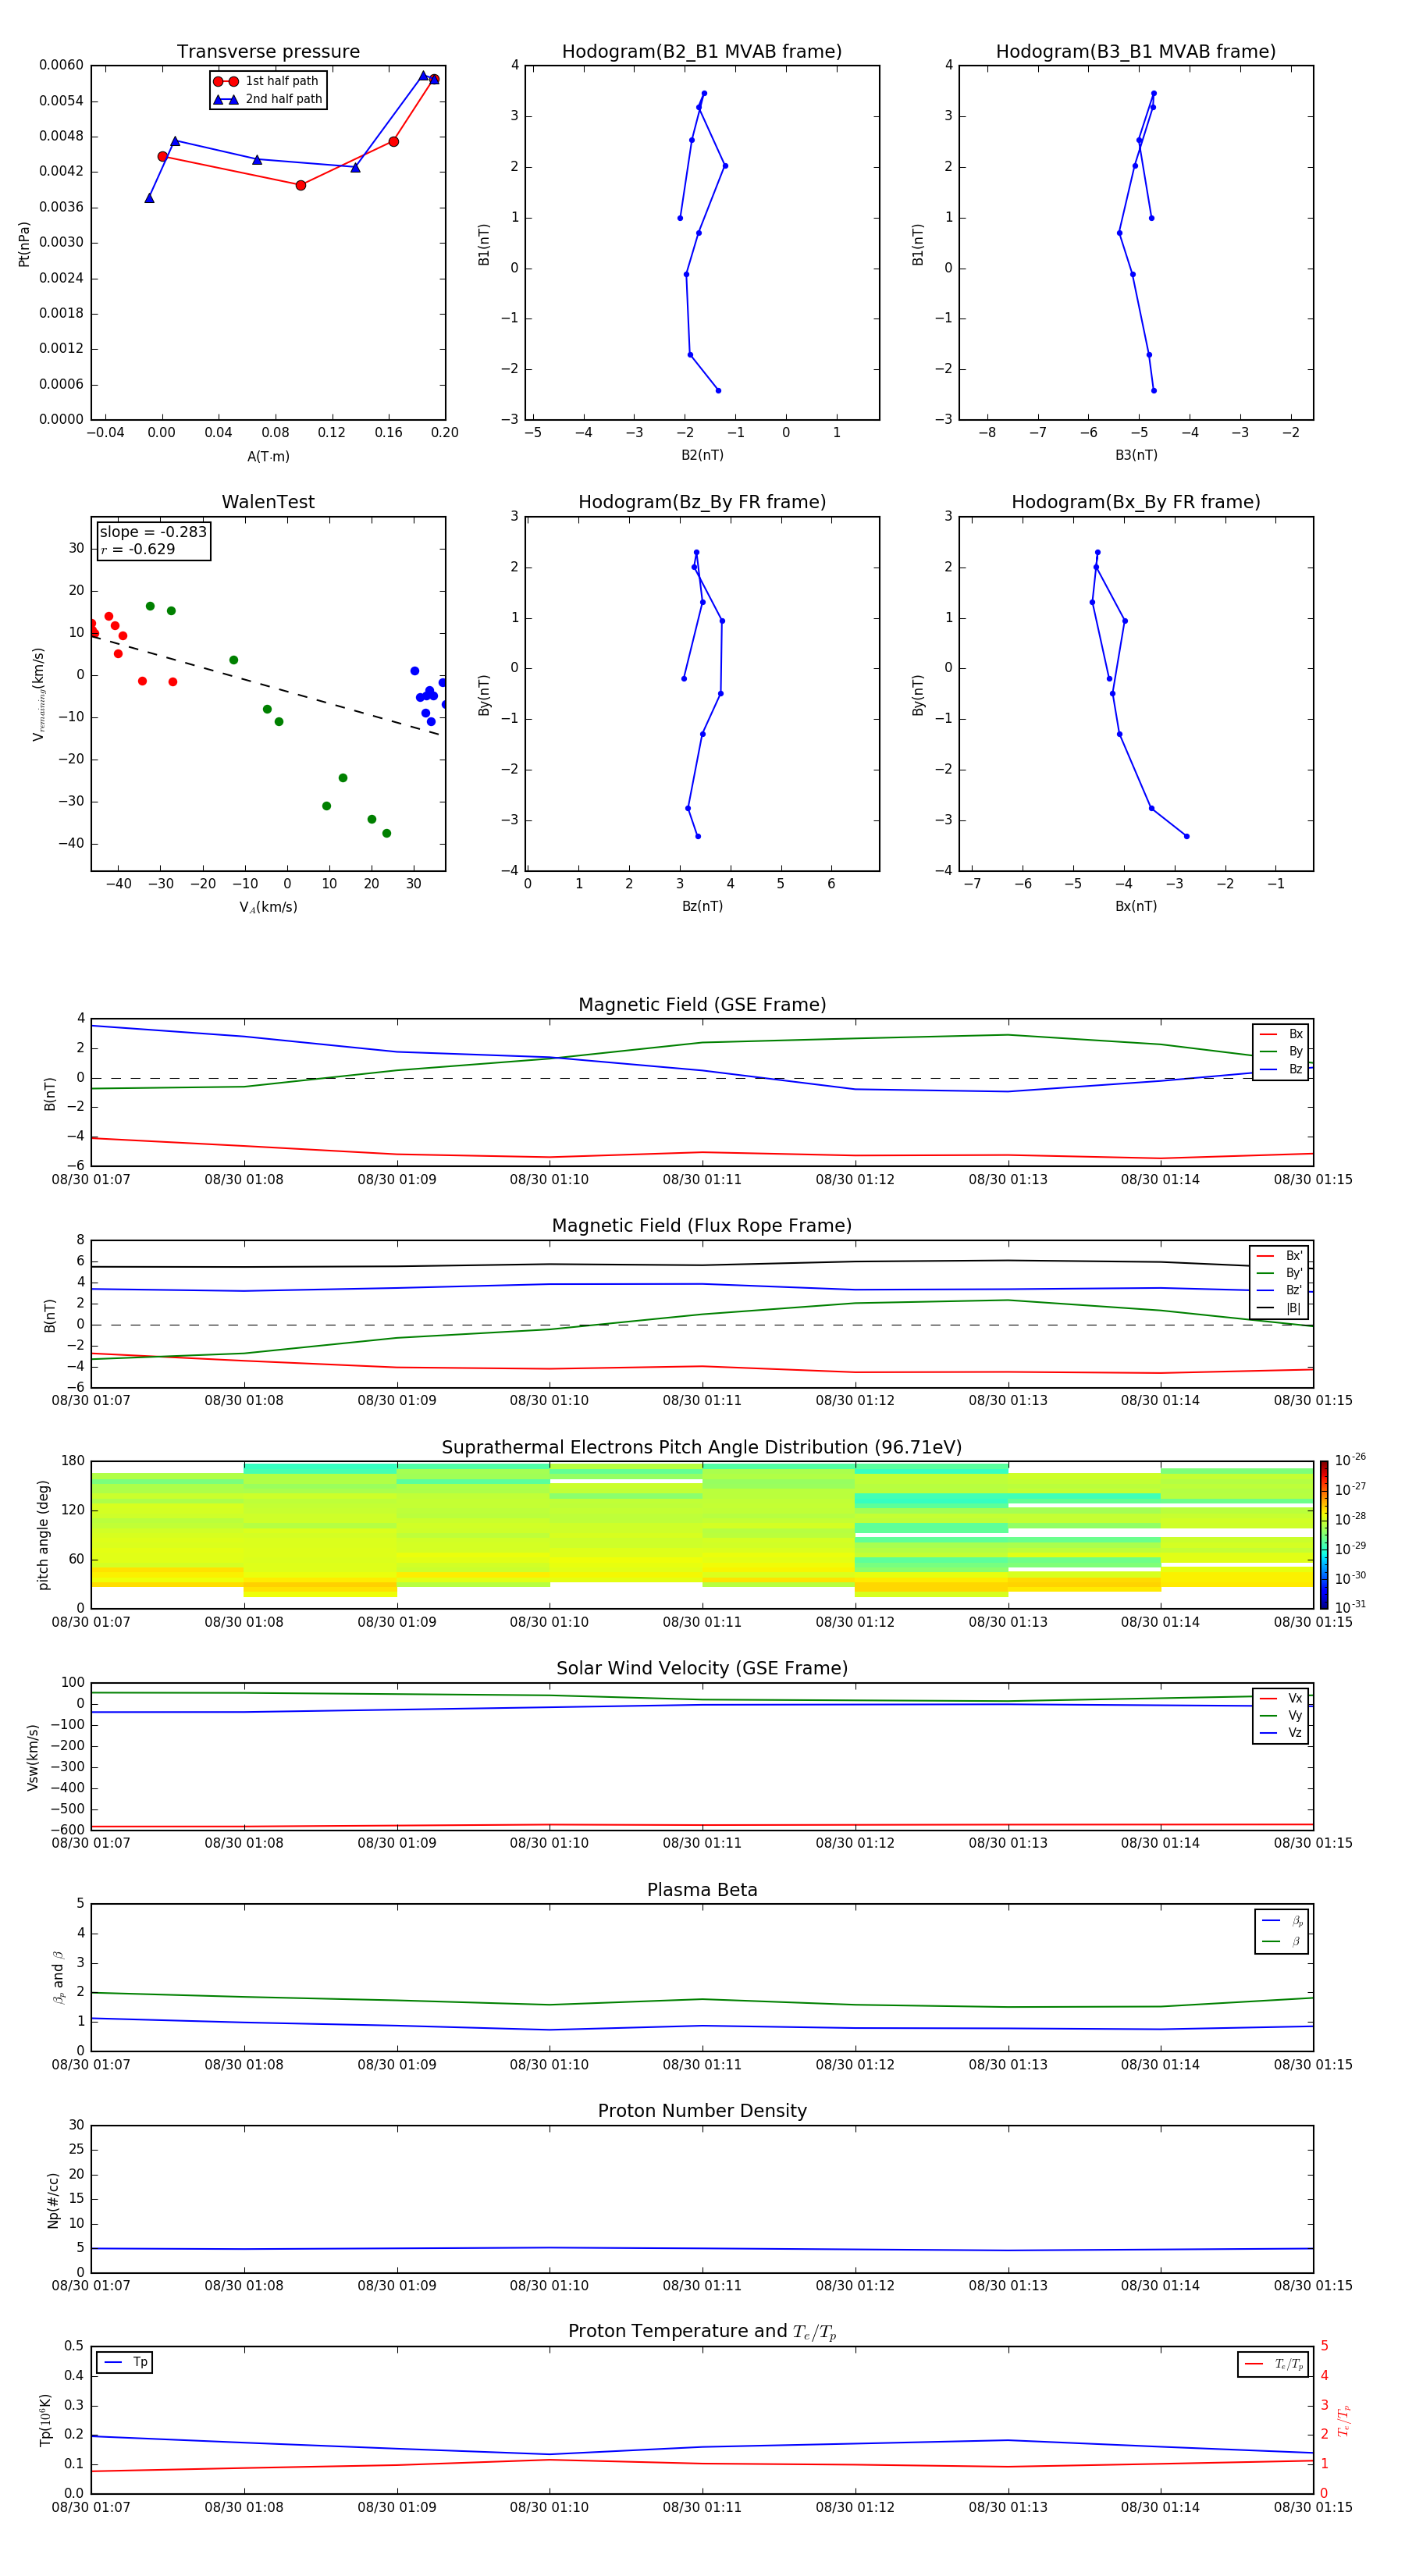Click the Suprathermal Electrons Pitch Angle Distribution title
The height and width of the screenshot is (2576, 1405).
click(702, 1448)
